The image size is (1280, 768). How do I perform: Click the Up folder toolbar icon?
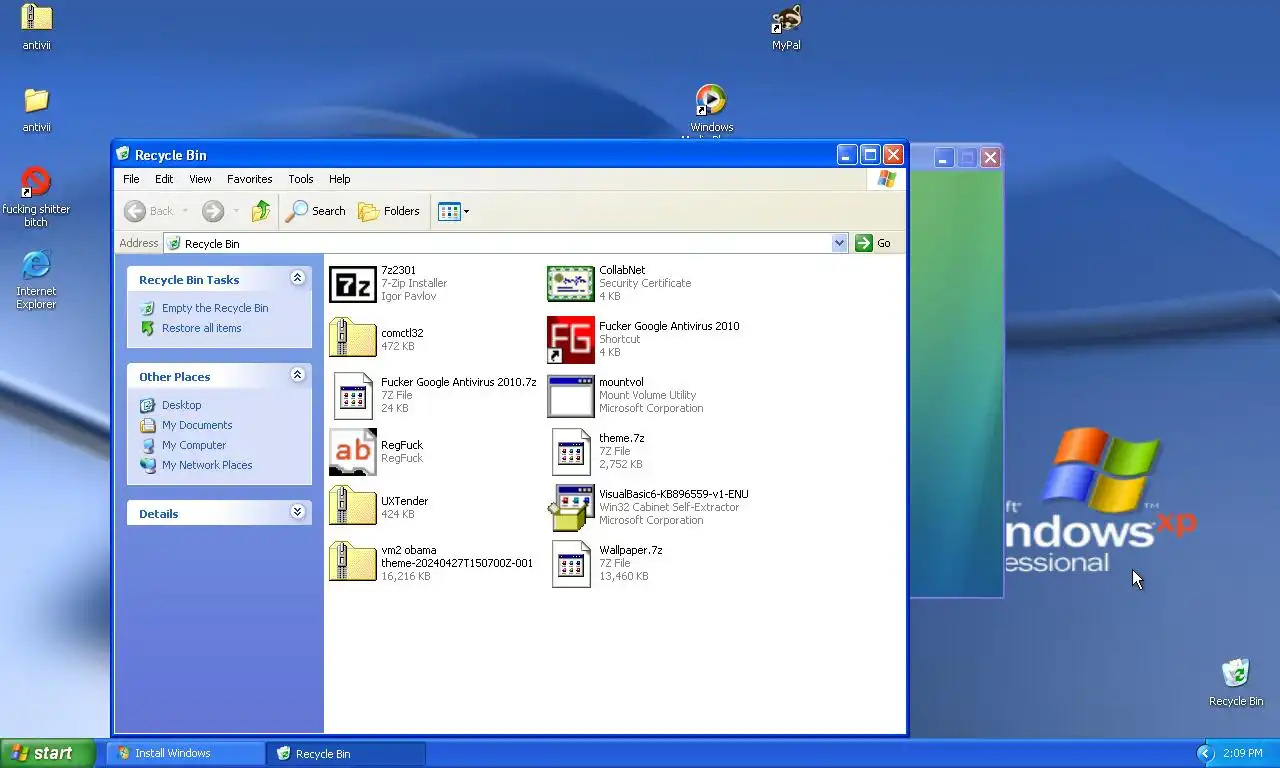pos(261,211)
